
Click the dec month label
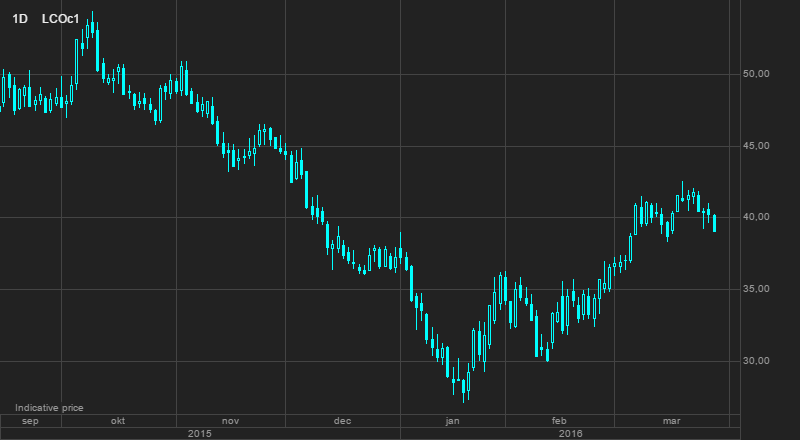coord(342,421)
